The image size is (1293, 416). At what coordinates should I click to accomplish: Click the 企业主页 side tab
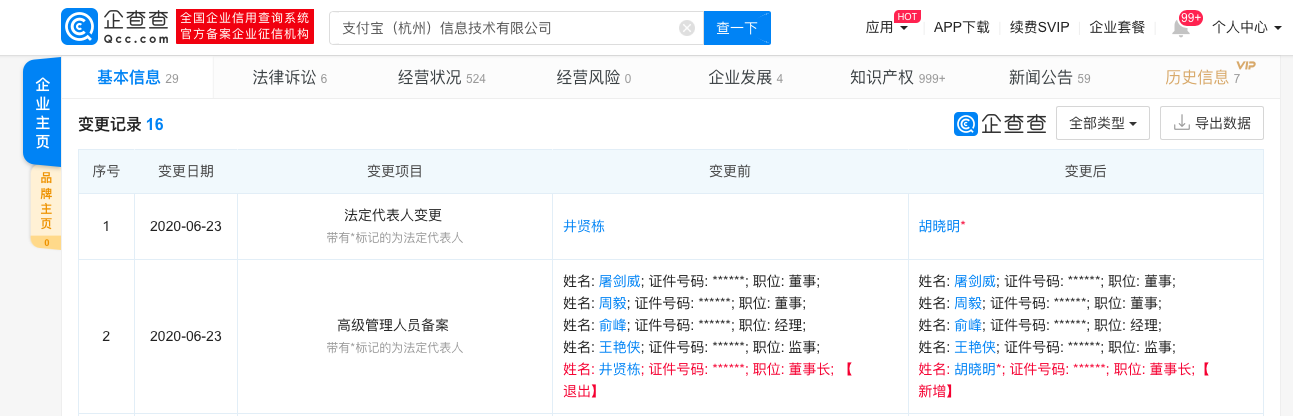pos(43,113)
